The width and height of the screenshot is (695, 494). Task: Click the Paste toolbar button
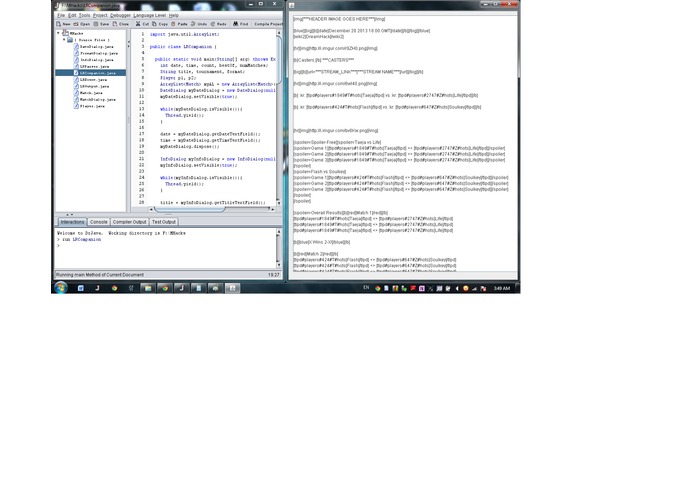[179, 24]
